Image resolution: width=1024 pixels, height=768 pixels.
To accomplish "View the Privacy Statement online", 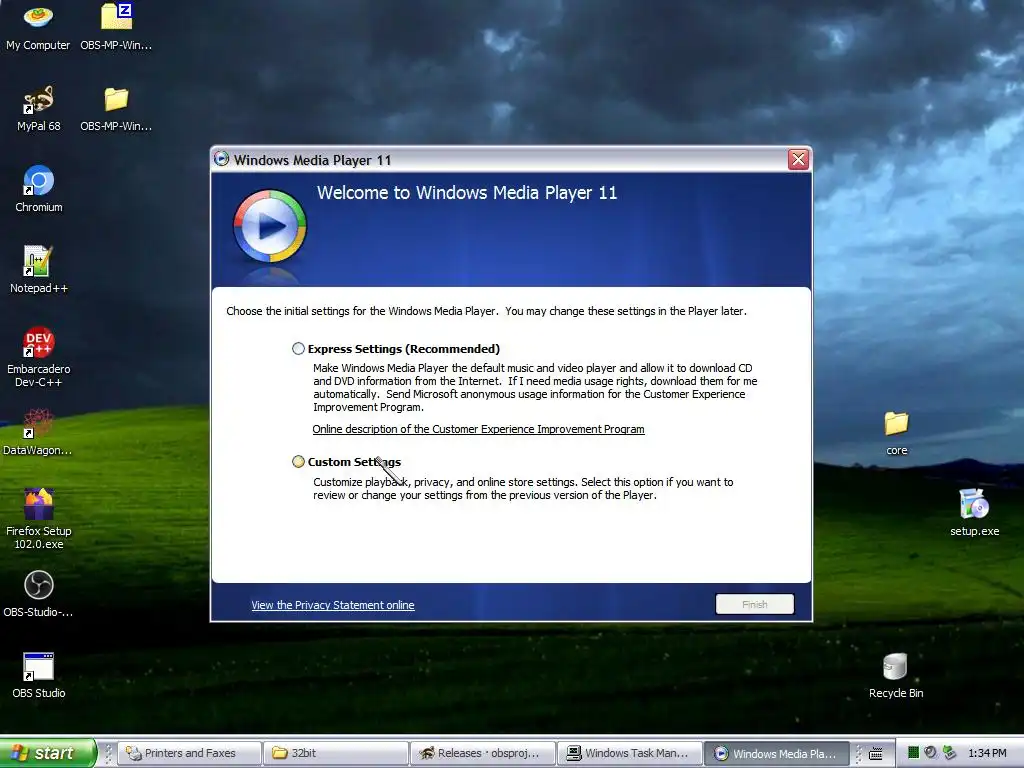I will (x=332, y=605).
